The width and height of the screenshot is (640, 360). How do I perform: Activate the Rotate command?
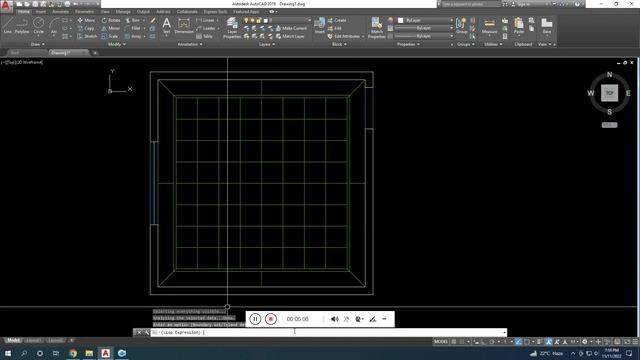[x=111, y=20]
